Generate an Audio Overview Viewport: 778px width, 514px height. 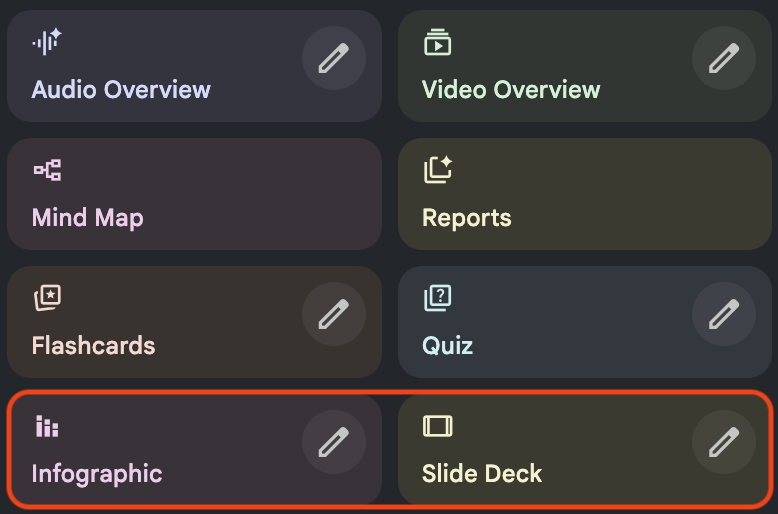(x=121, y=89)
